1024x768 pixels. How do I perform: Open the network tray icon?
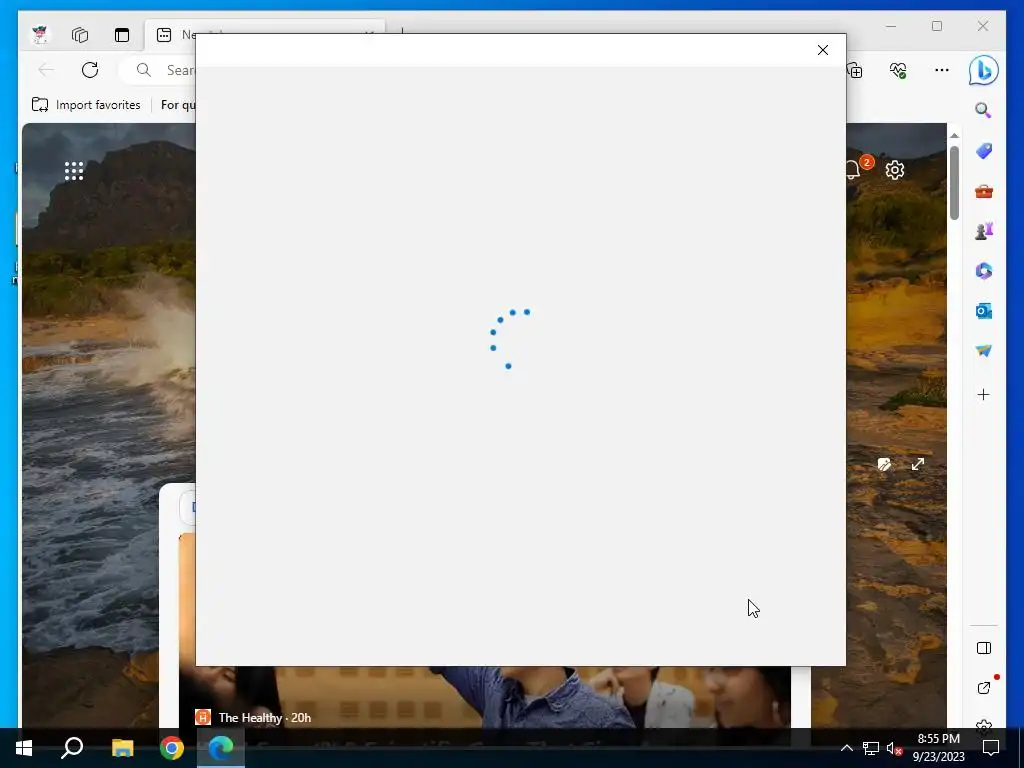[x=871, y=748]
